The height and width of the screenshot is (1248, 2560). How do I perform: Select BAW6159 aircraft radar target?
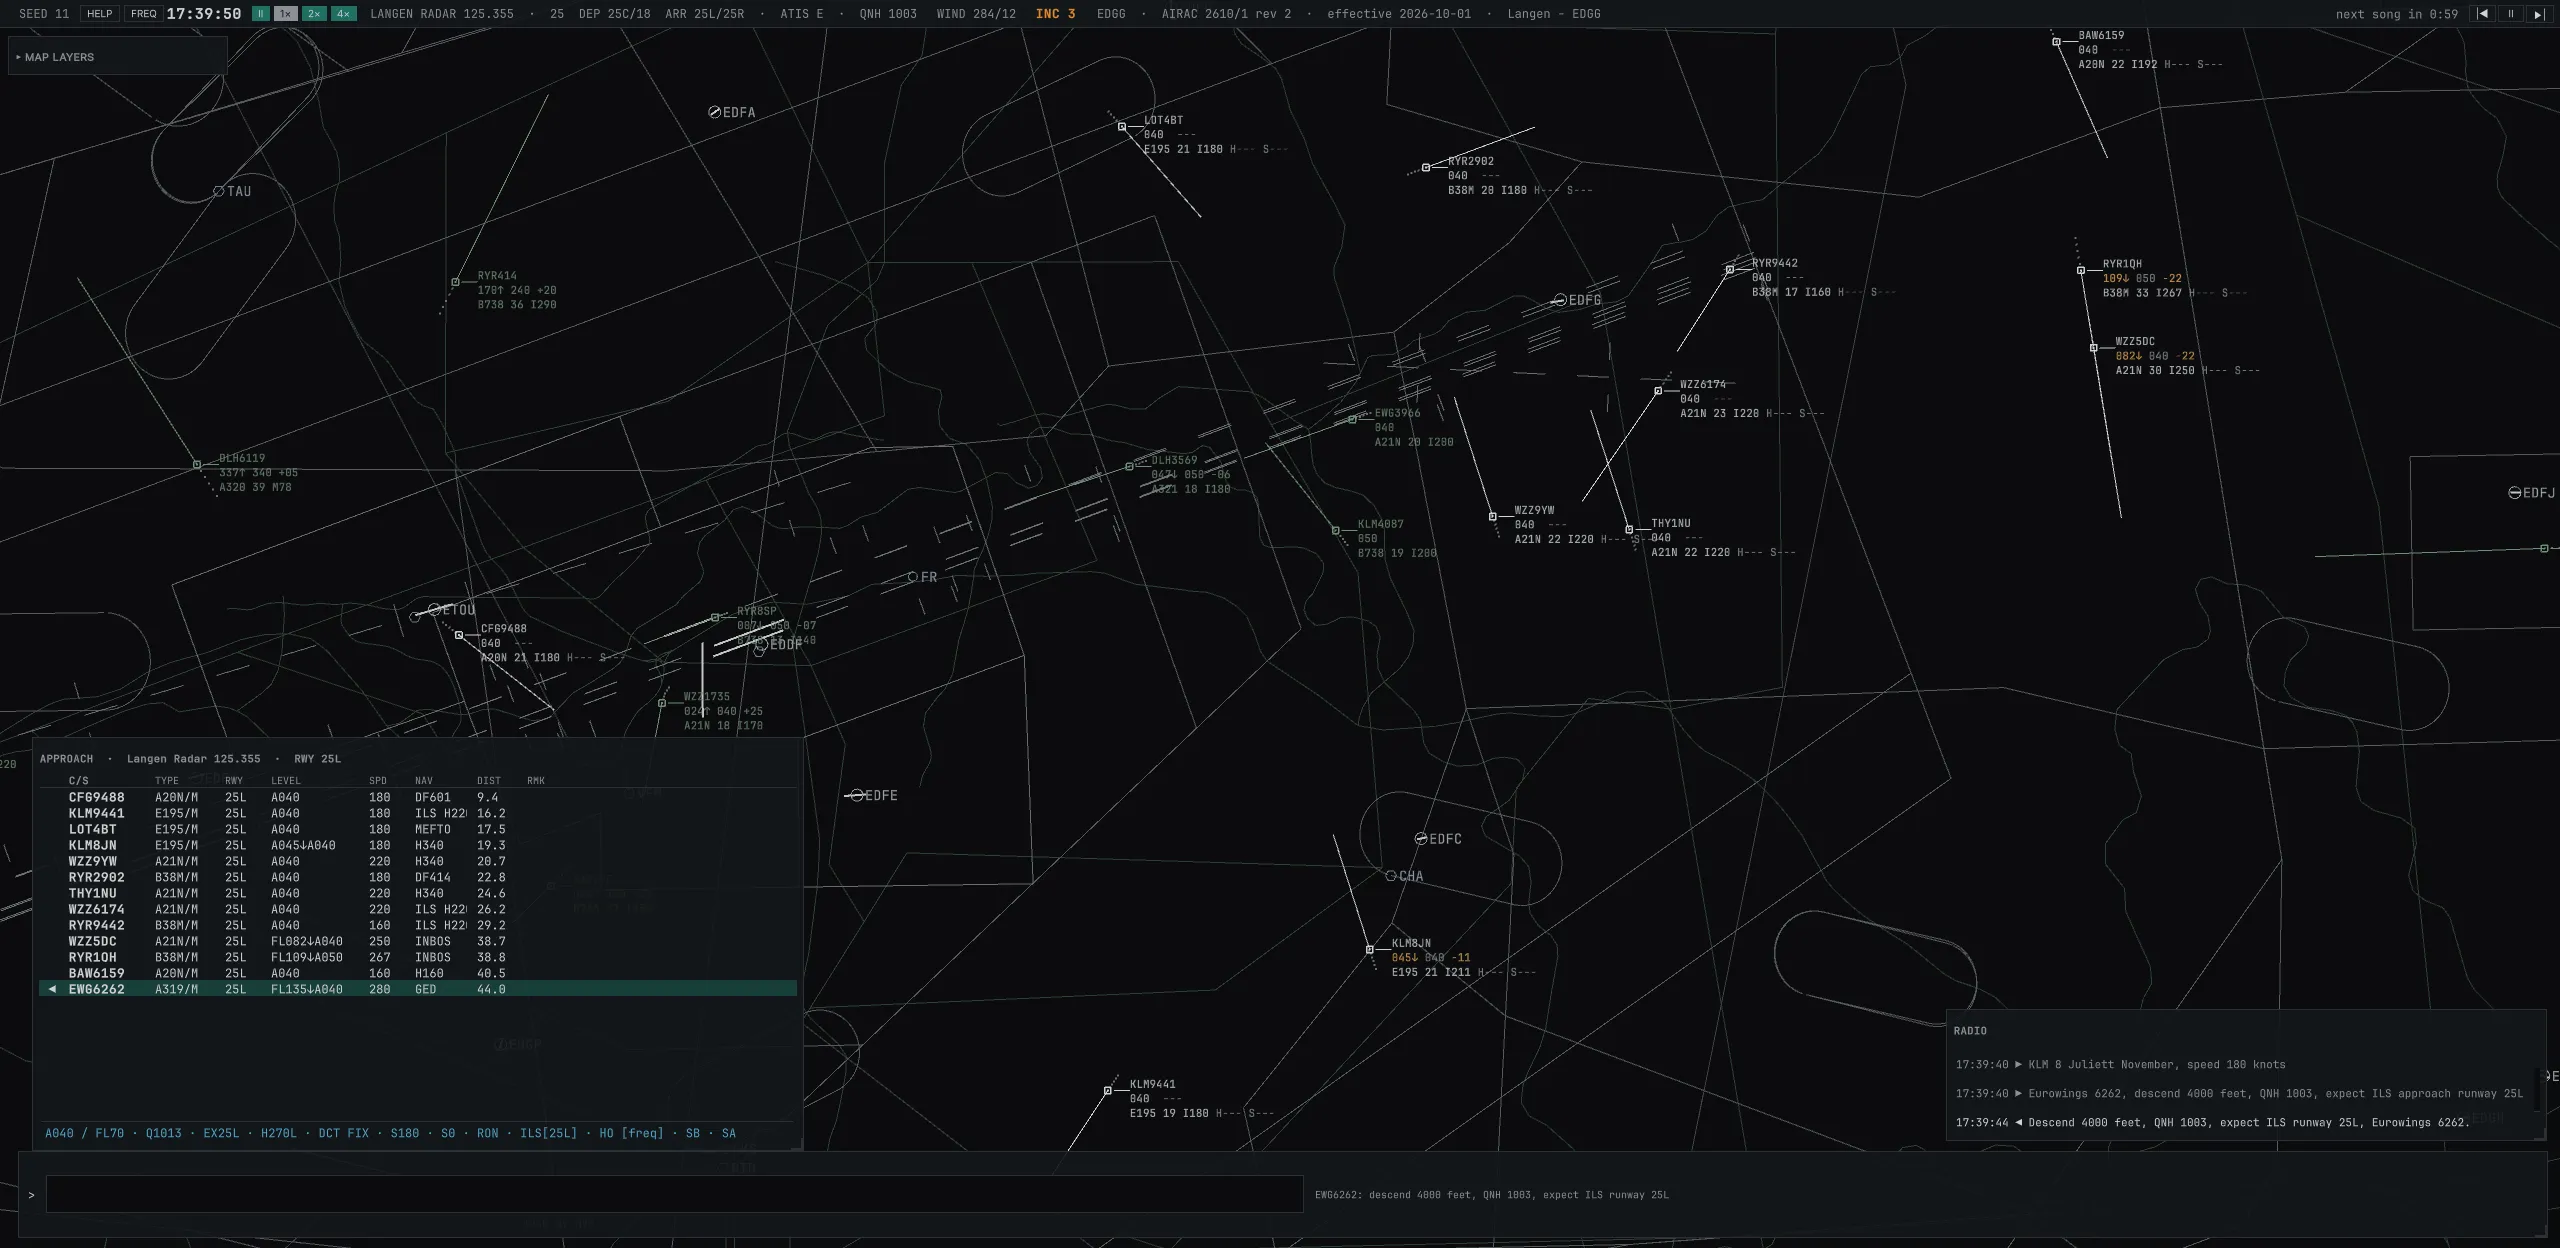pos(2056,42)
